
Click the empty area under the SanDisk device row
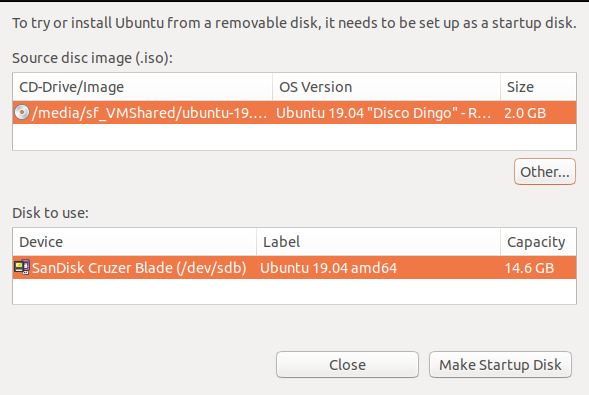point(294,291)
